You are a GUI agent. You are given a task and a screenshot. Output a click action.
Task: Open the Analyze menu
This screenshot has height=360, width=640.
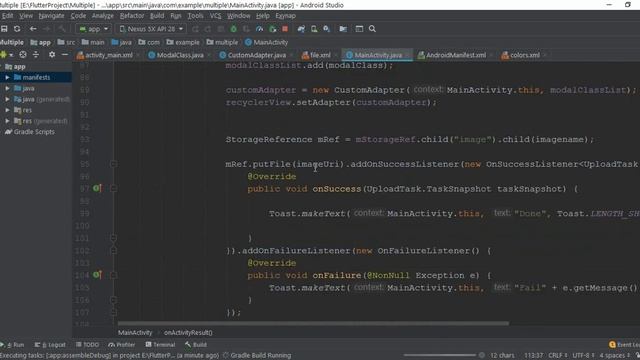[102, 16]
